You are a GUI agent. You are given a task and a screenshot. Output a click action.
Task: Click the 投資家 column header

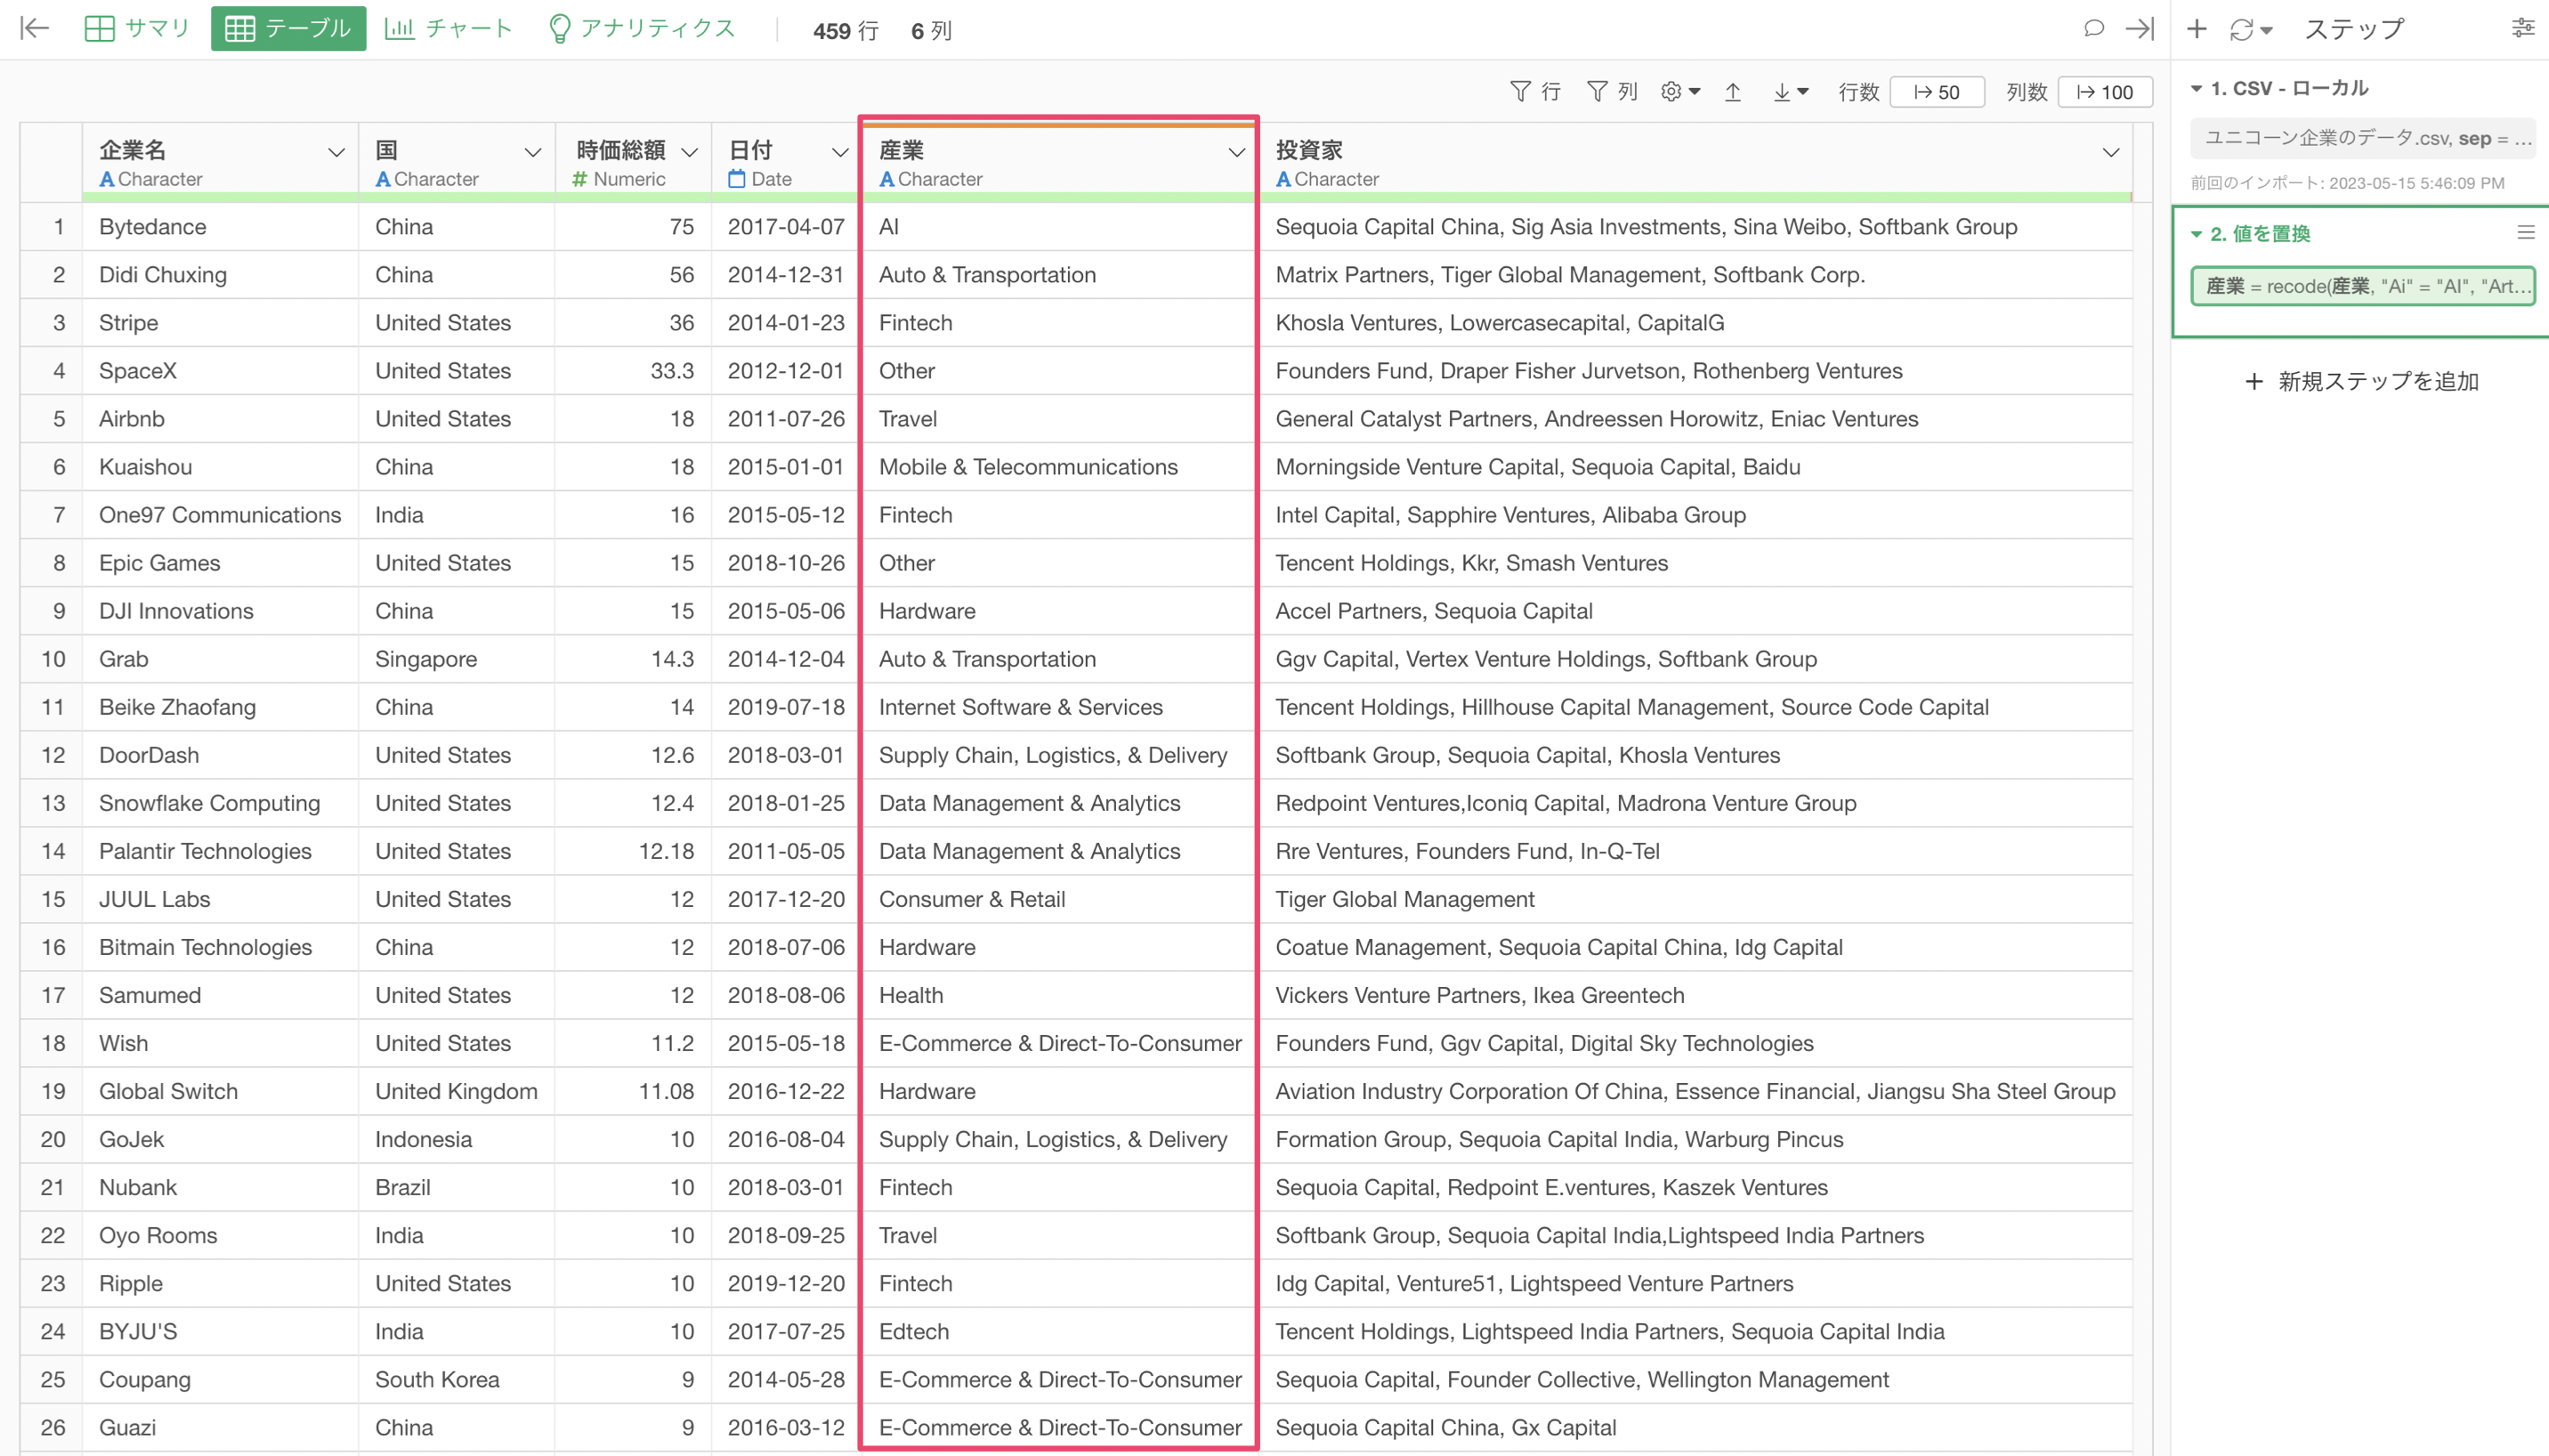click(x=1696, y=163)
